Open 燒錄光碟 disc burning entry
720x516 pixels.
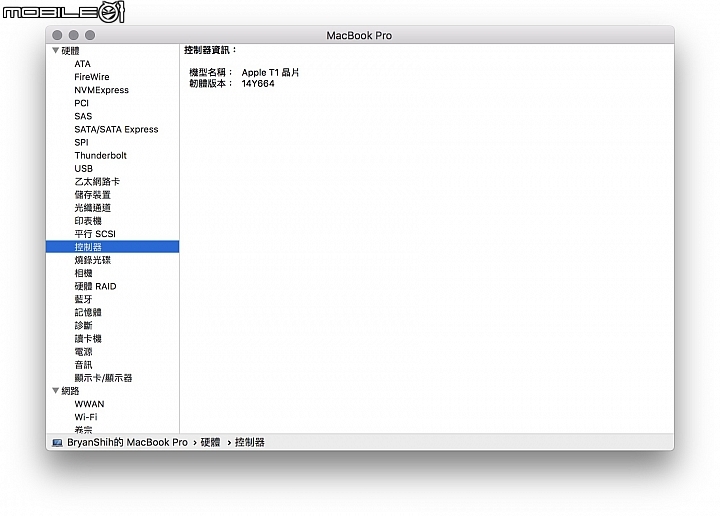tap(92, 260)
